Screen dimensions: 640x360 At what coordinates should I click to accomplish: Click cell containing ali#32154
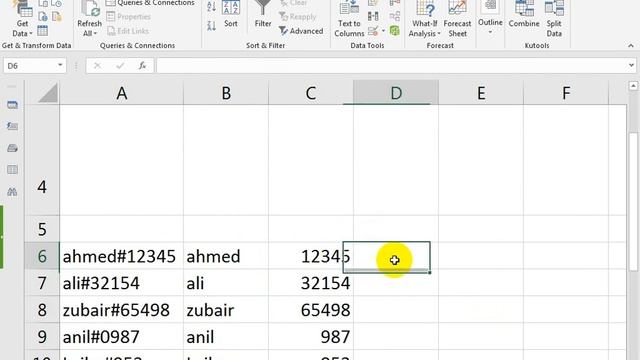pos(122,283)
